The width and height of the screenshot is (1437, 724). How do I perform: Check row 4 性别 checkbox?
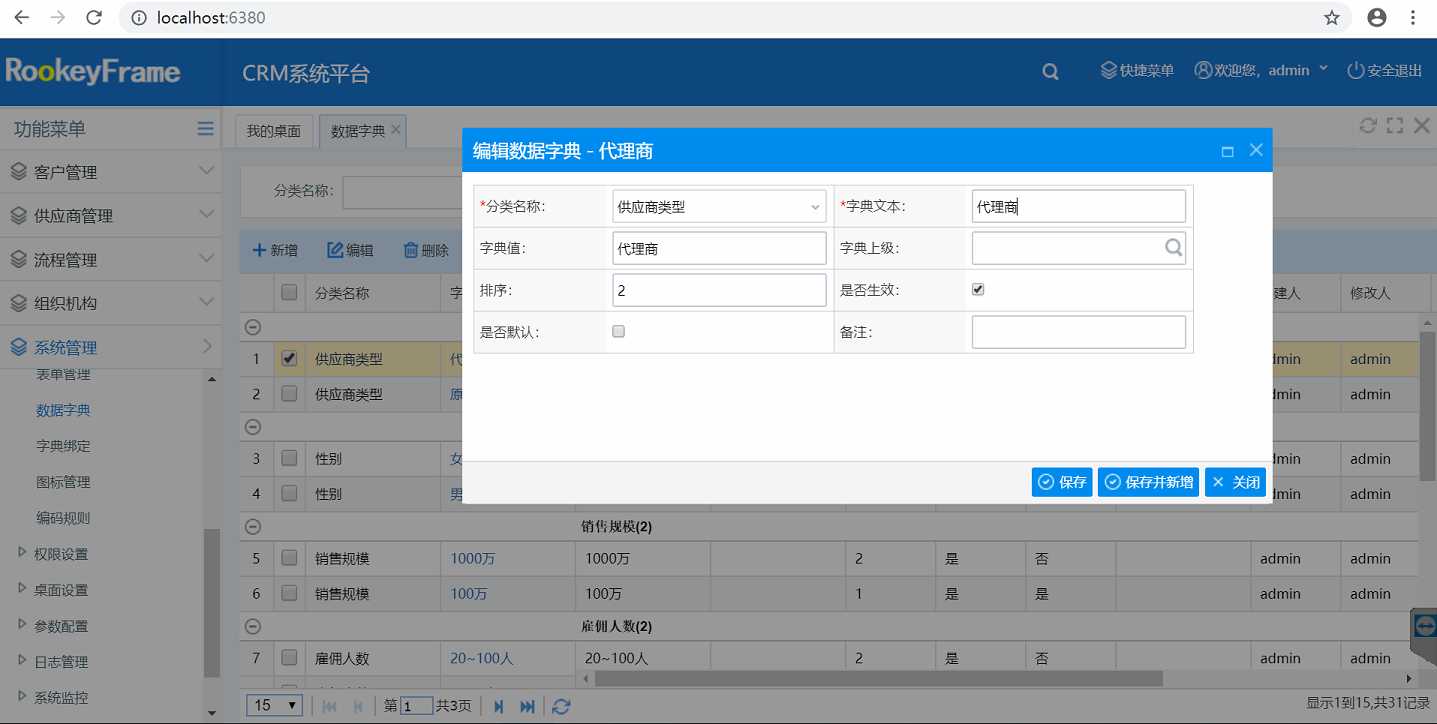[x=289, y=493]
